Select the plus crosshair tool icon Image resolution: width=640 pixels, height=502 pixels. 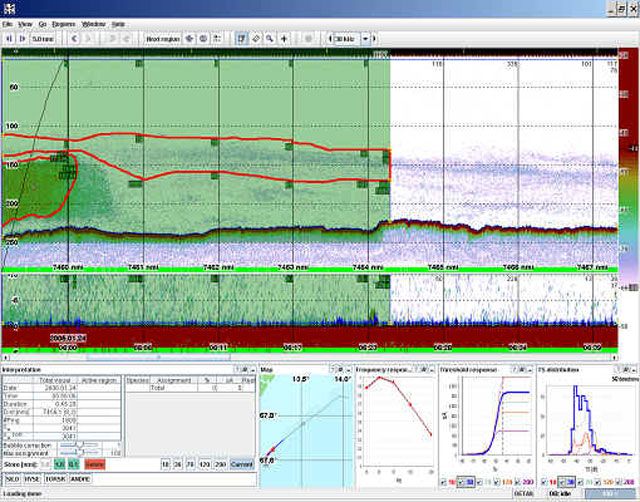285,39
